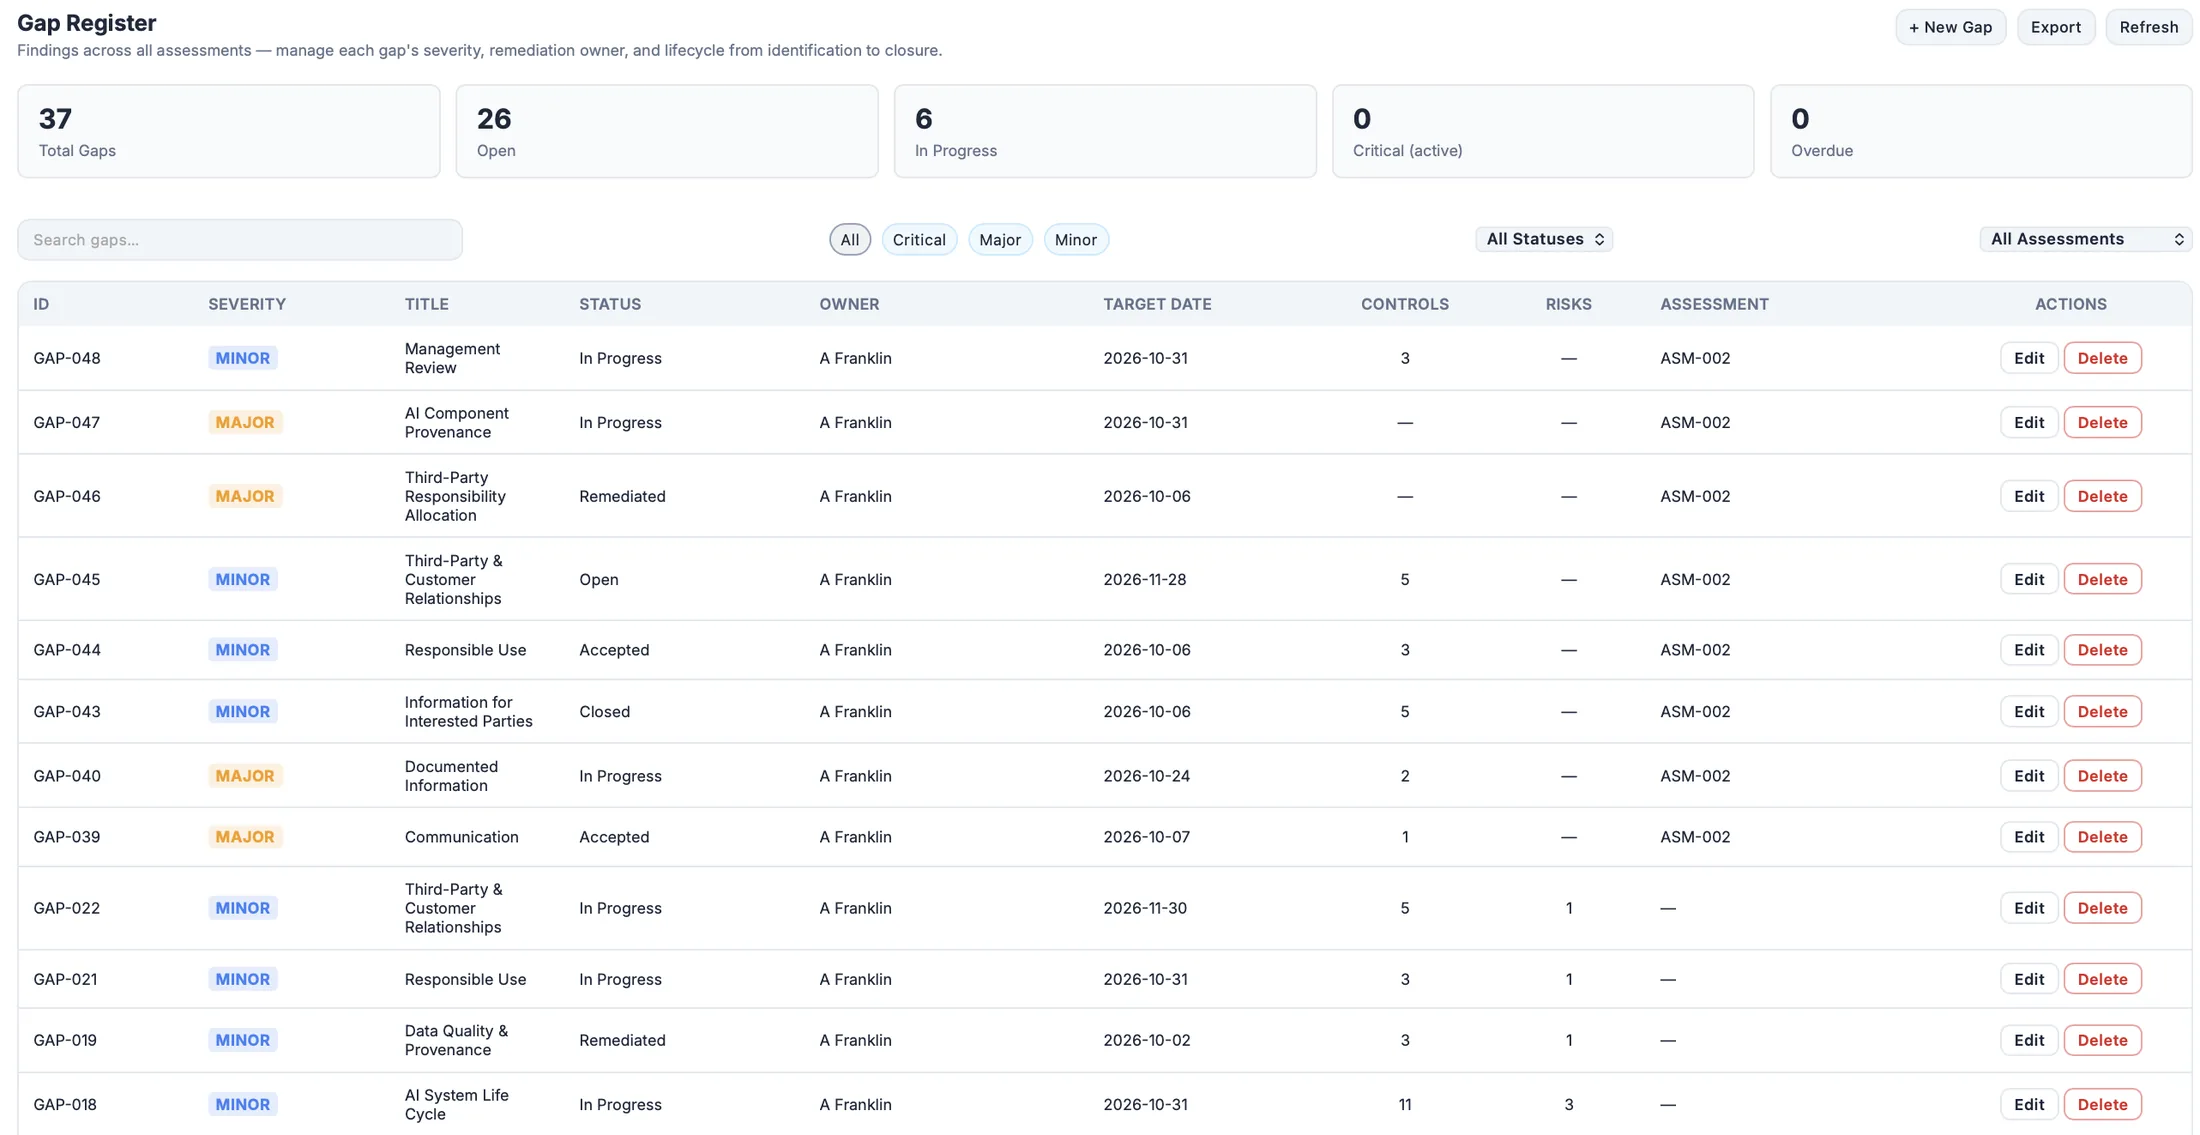Click the Severity column header

tap(247, 304)
